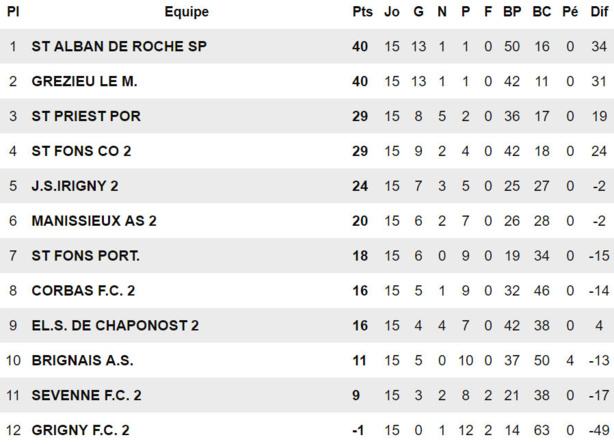This screenshot has height=444, width=614.
Task: Click the ST ALBAN DE ROCHE SP team name
Action: 120,46
